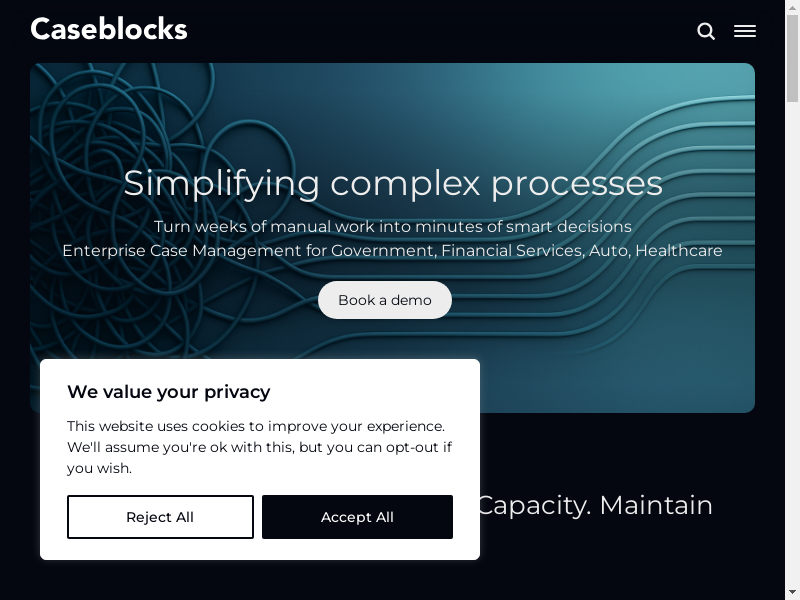Click the word "Healthcare" in the hero
Image resolution: width=800 pixels, height=600 pixels.
click(x=679, y=251)
